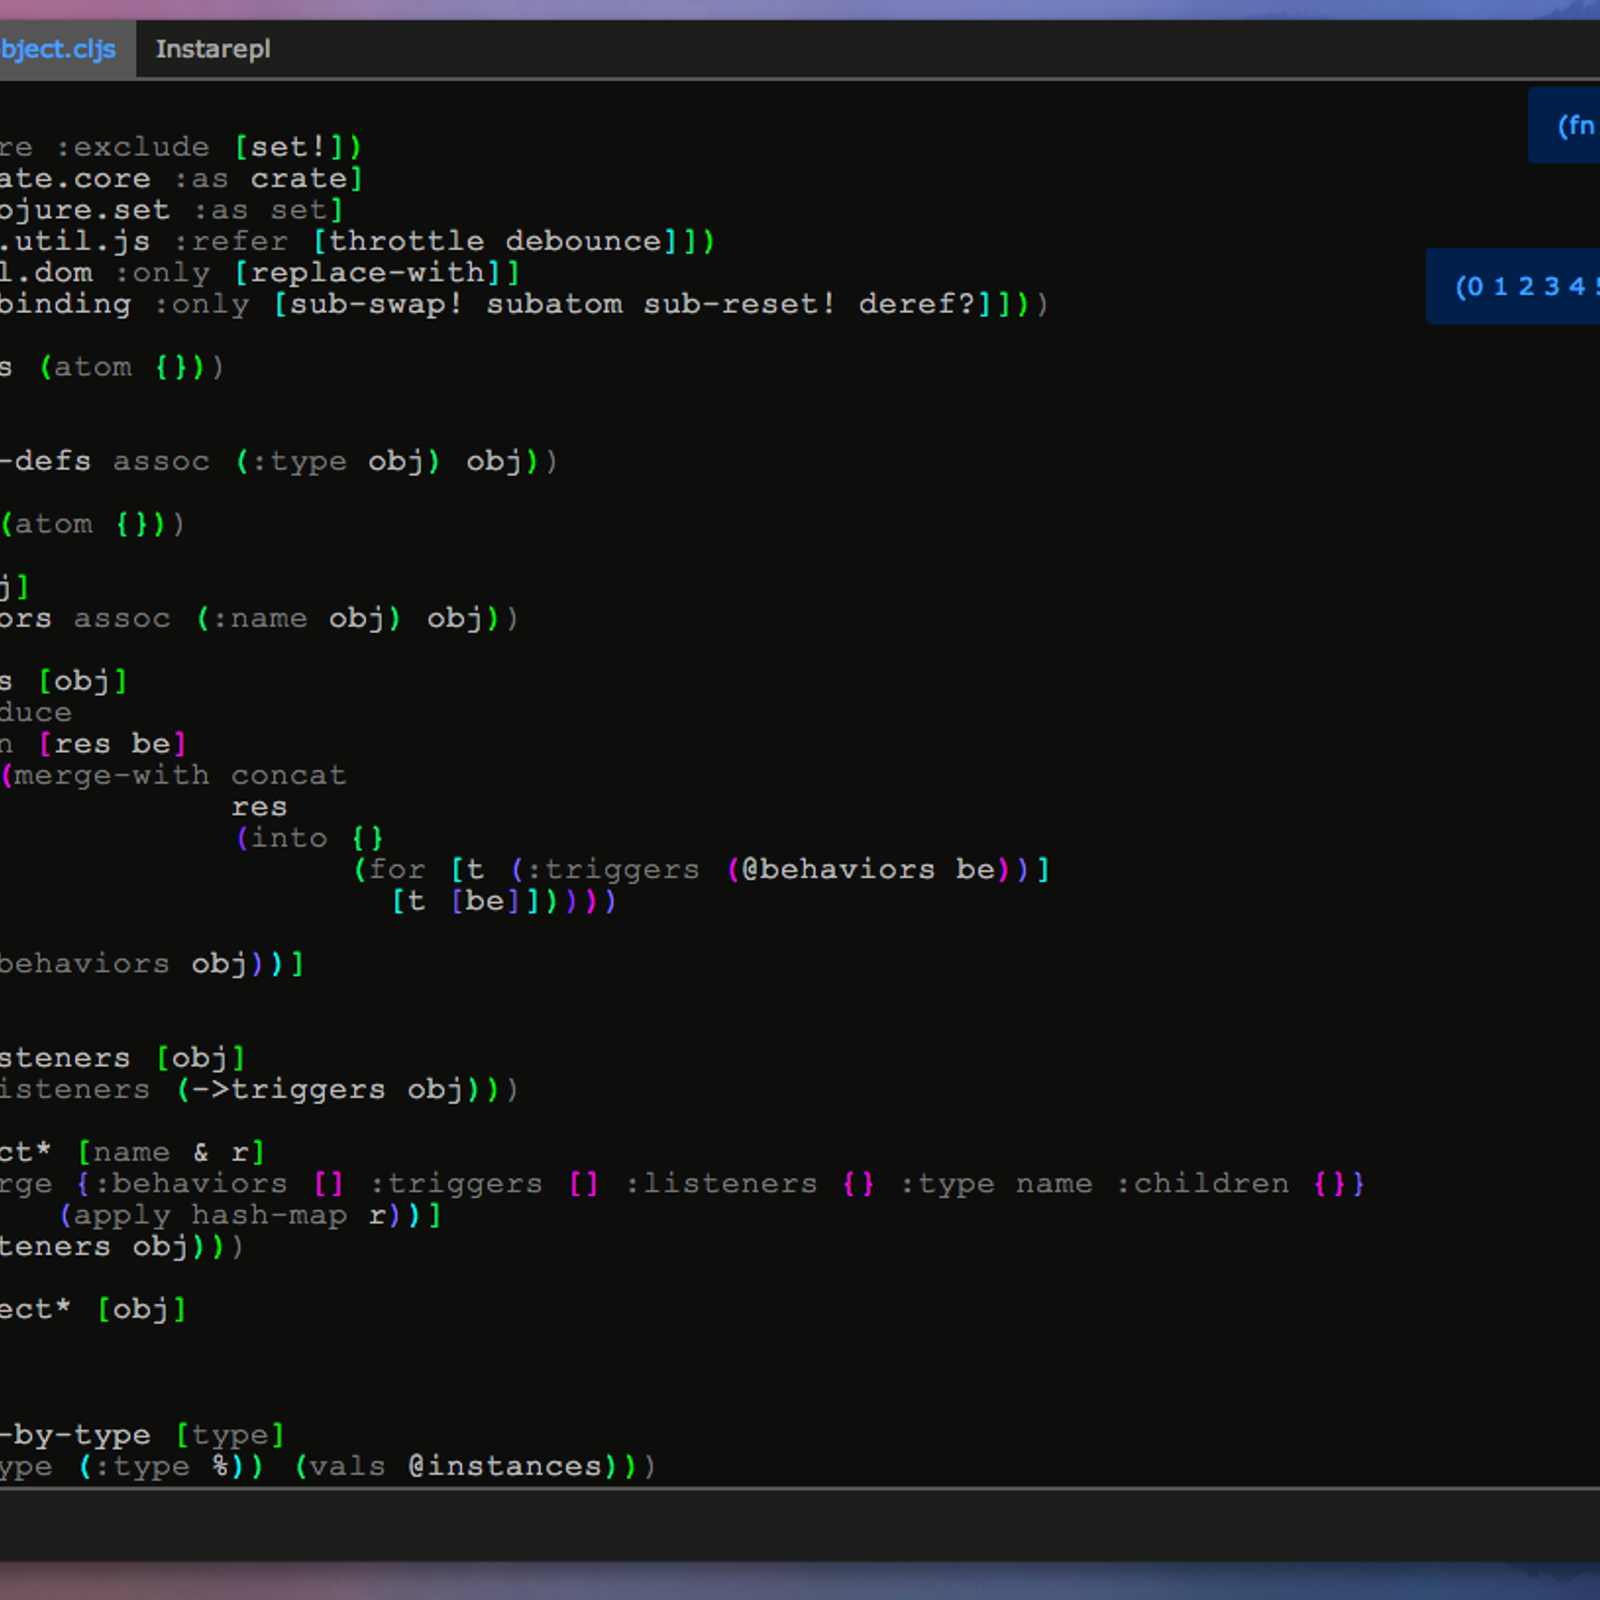1600x1600 pixels.
Task: Click ':children' keyword in the map
Action: 1202,1184
